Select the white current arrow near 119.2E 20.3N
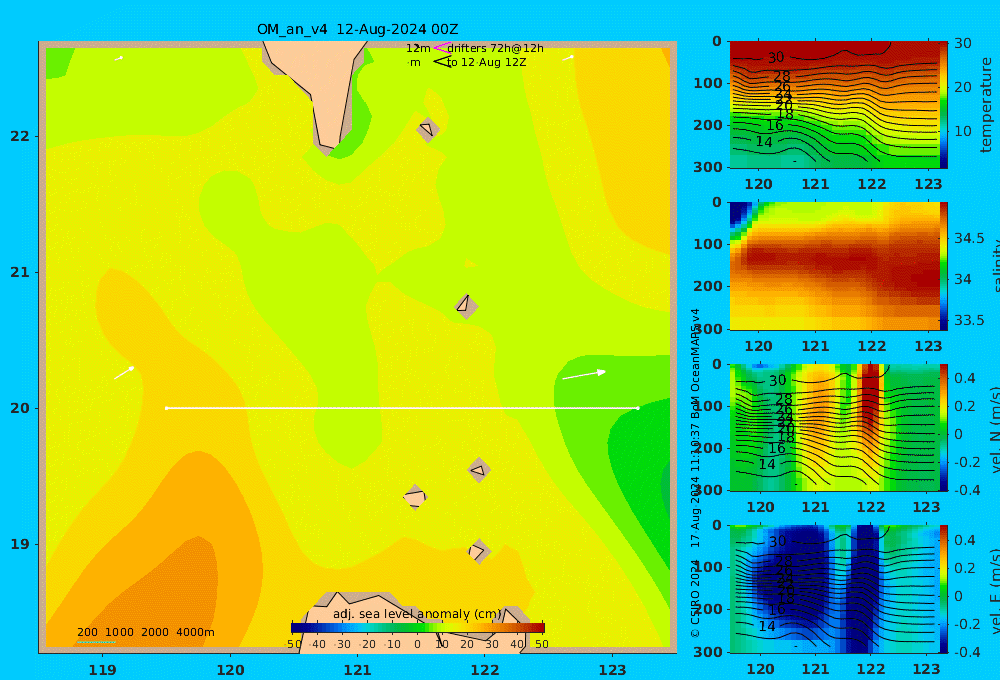Screen dimensions: 1000x680 [x=124, y=373]
